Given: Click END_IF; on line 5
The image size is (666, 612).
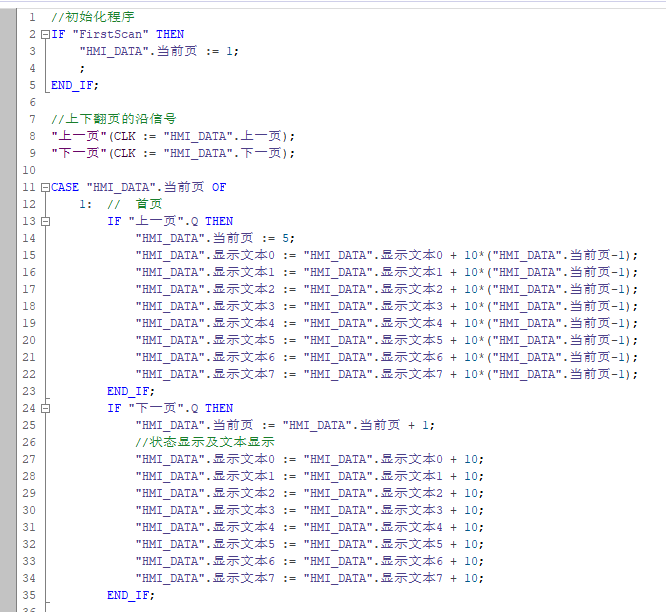Looking at the screenshot, I should 75,85.
